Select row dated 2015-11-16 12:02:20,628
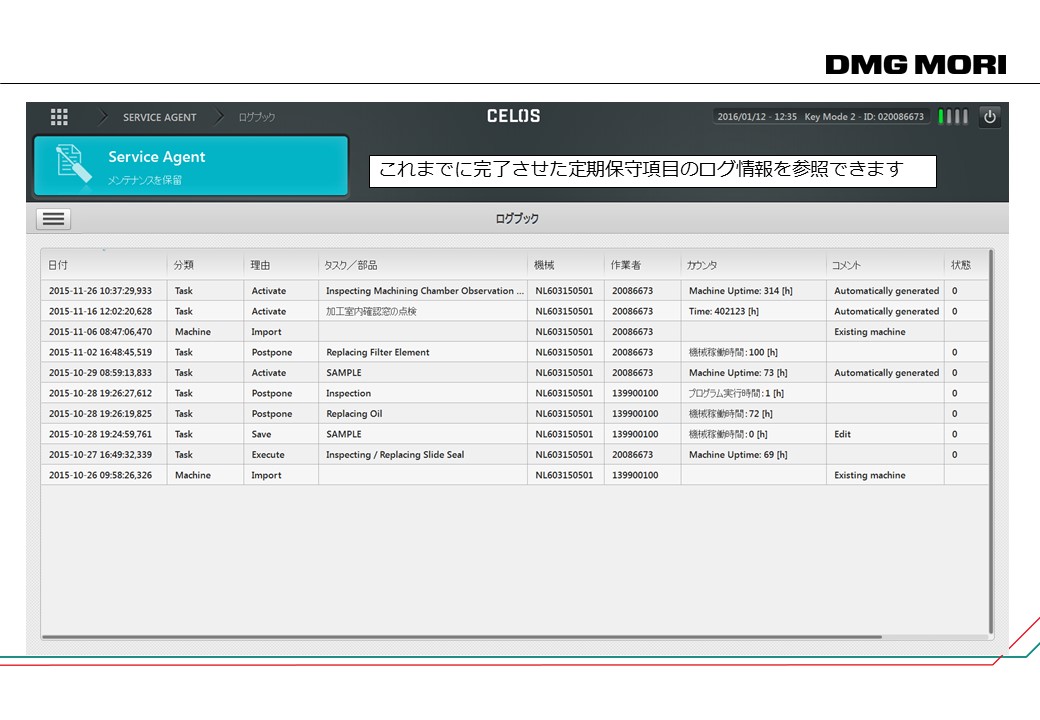Image resolution: width=1040 pixels, height=720 pixels. coord(515,311)
